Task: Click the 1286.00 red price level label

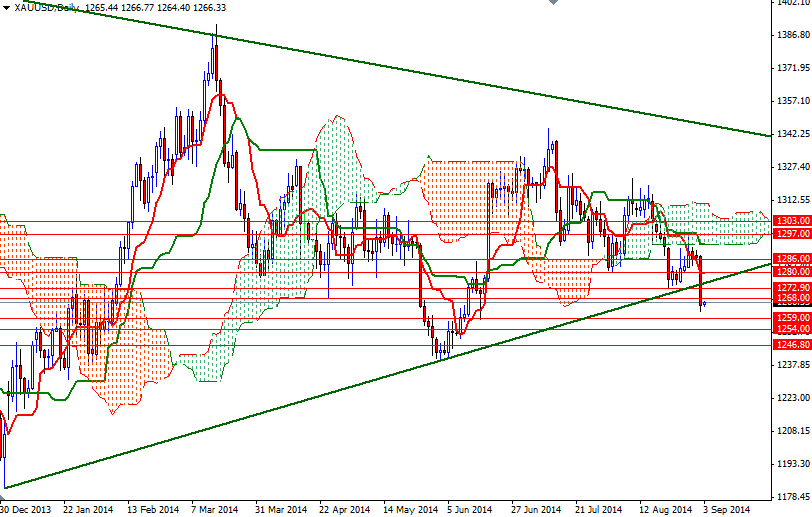Action: pyautogui.click(x=791, y=258)
